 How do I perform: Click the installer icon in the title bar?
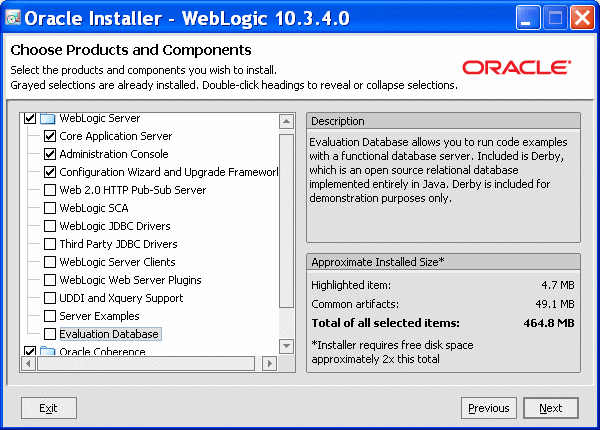pyautogui.click(x=13, y=18)
